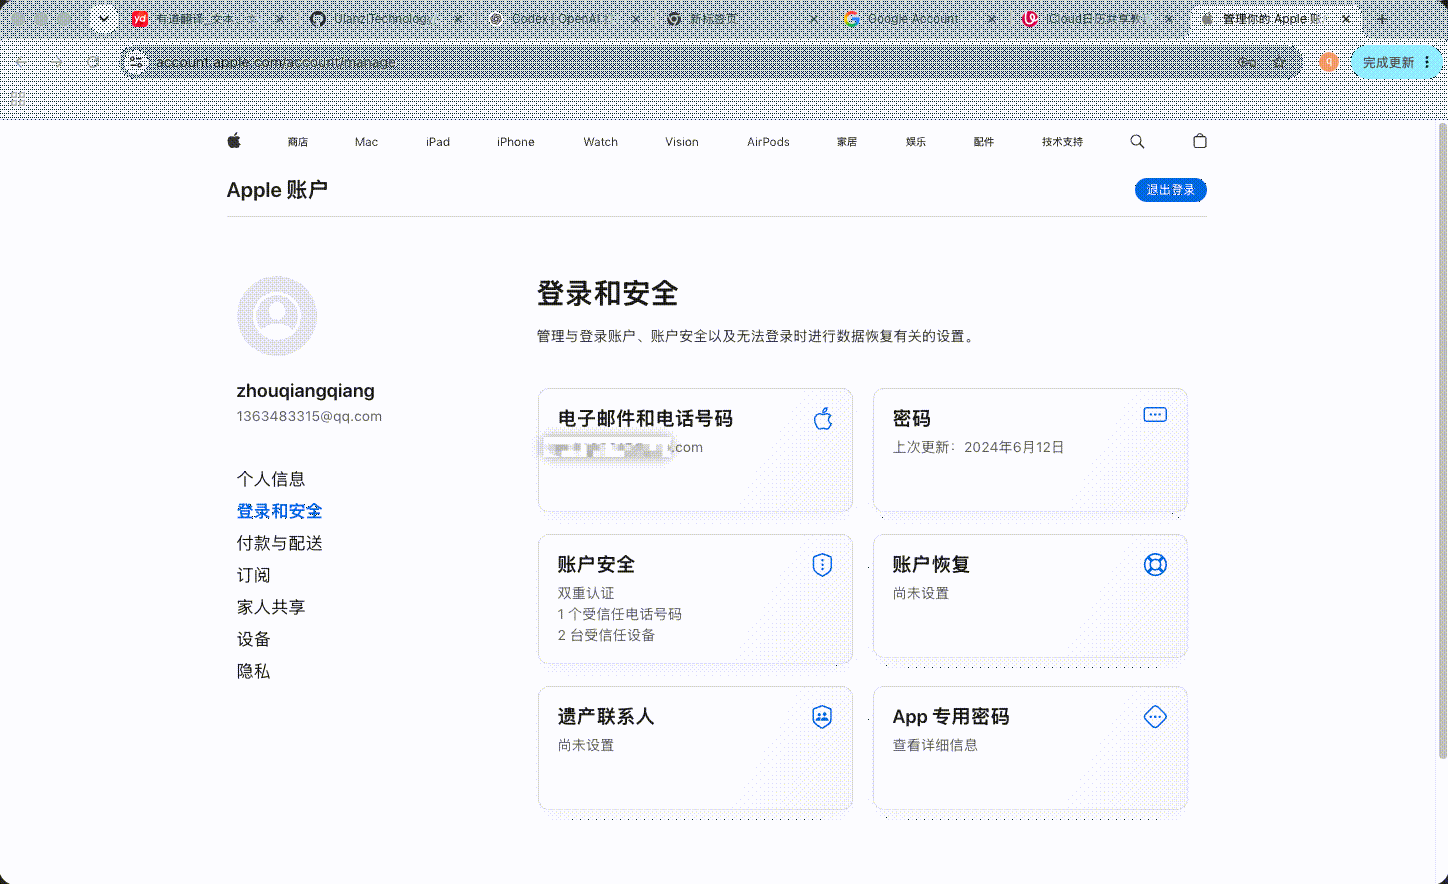
Task: Click the Apple 账户 page heading
Action: tap(277, 190)
